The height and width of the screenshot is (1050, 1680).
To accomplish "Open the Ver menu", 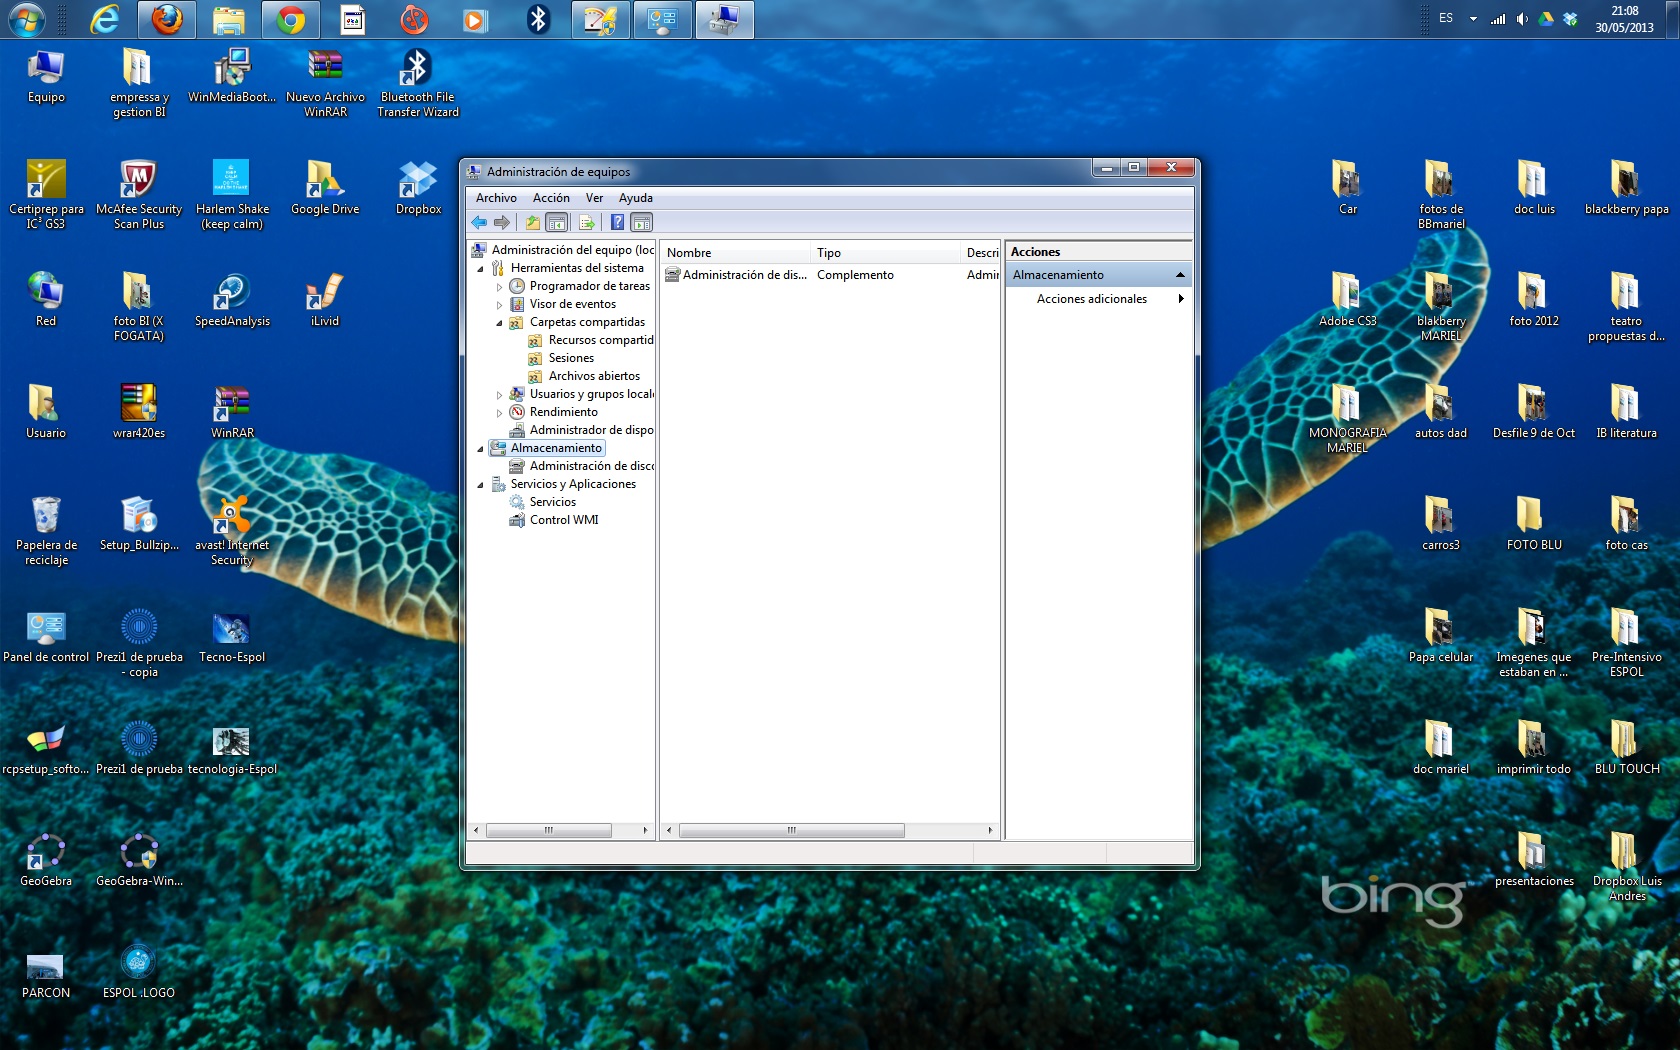I will point(594,198).
